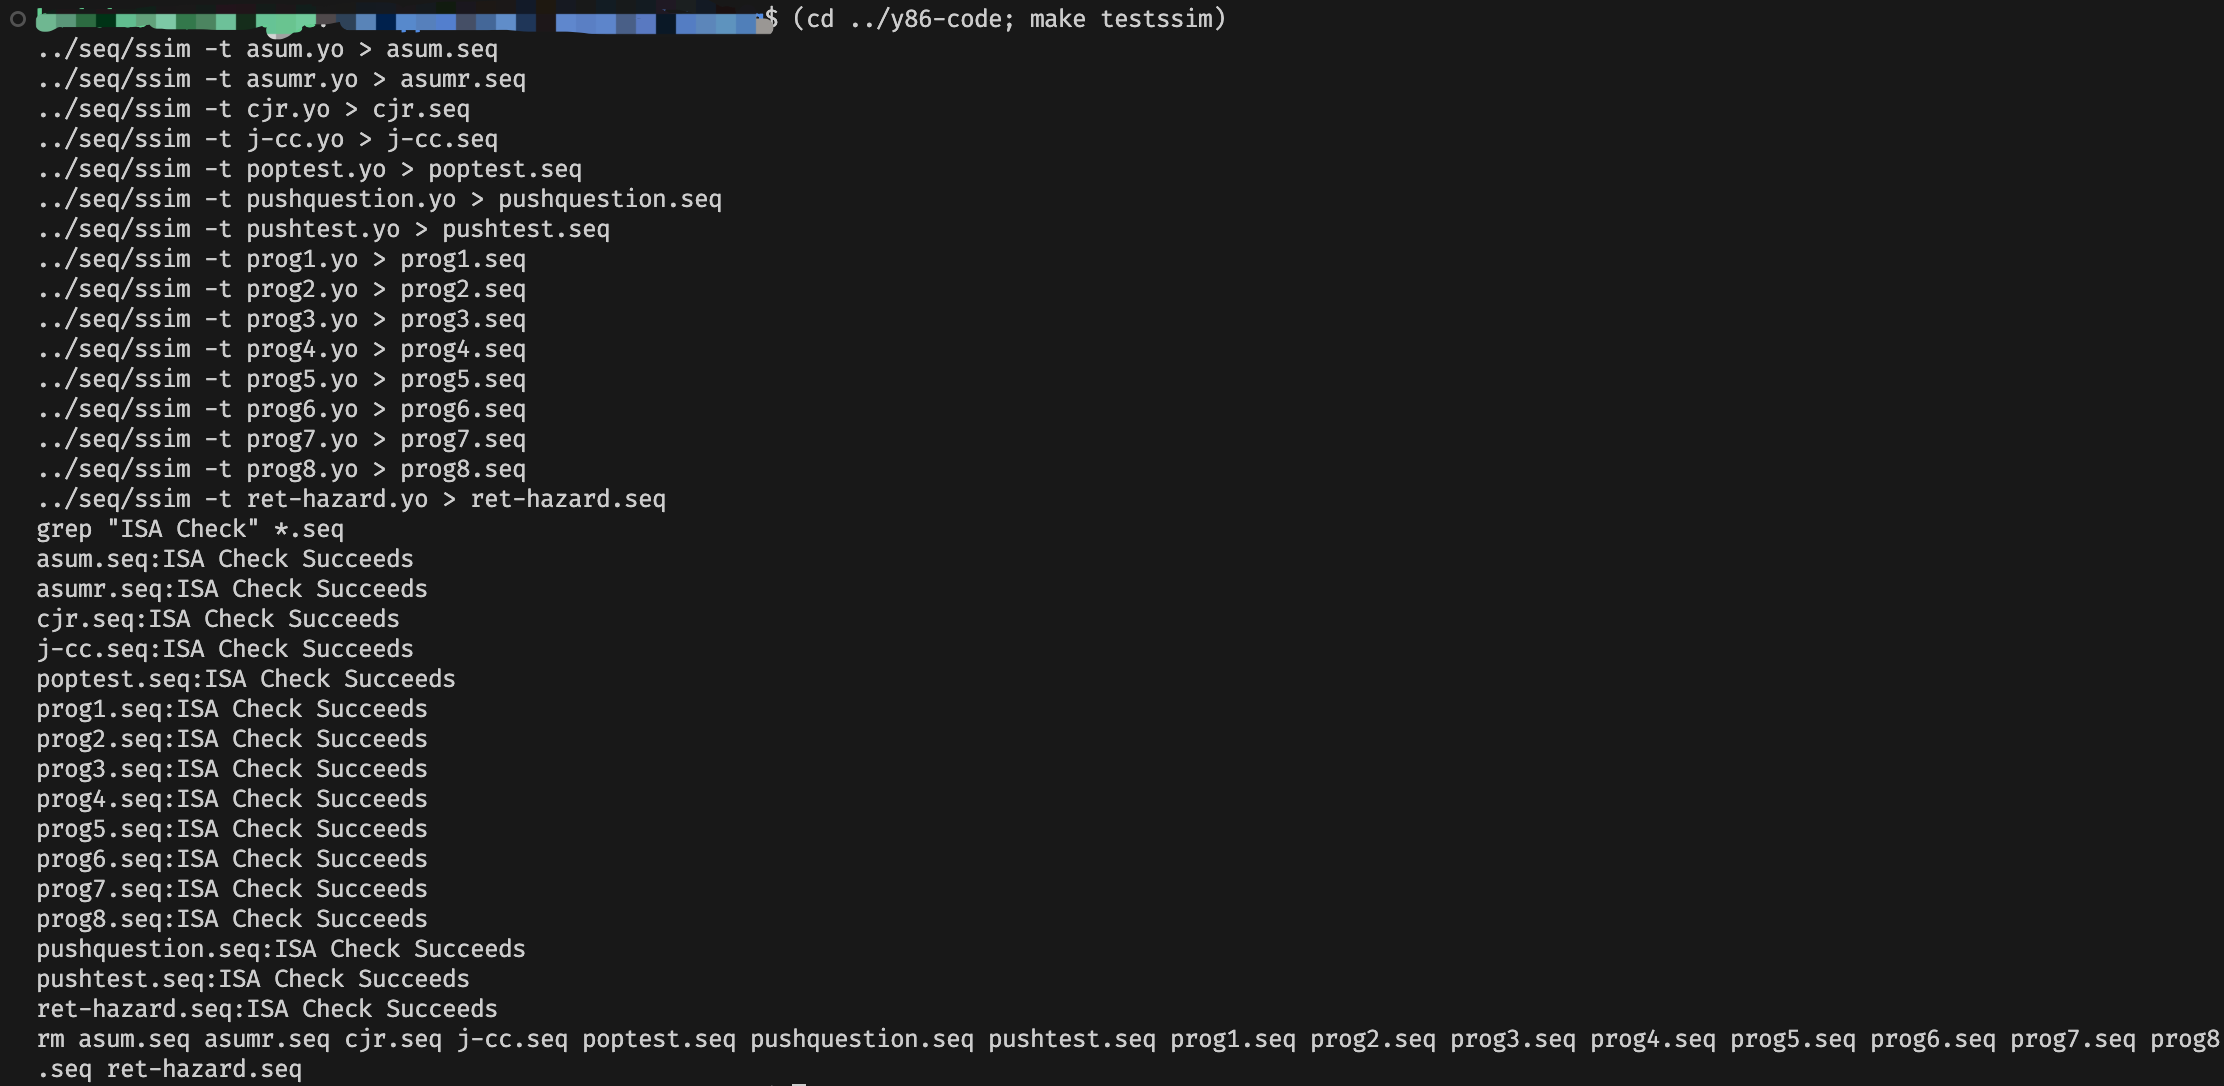
Task: Click 'prog4.seq:ISA Check Succeeds' output line
Action: tap(231, 798)
